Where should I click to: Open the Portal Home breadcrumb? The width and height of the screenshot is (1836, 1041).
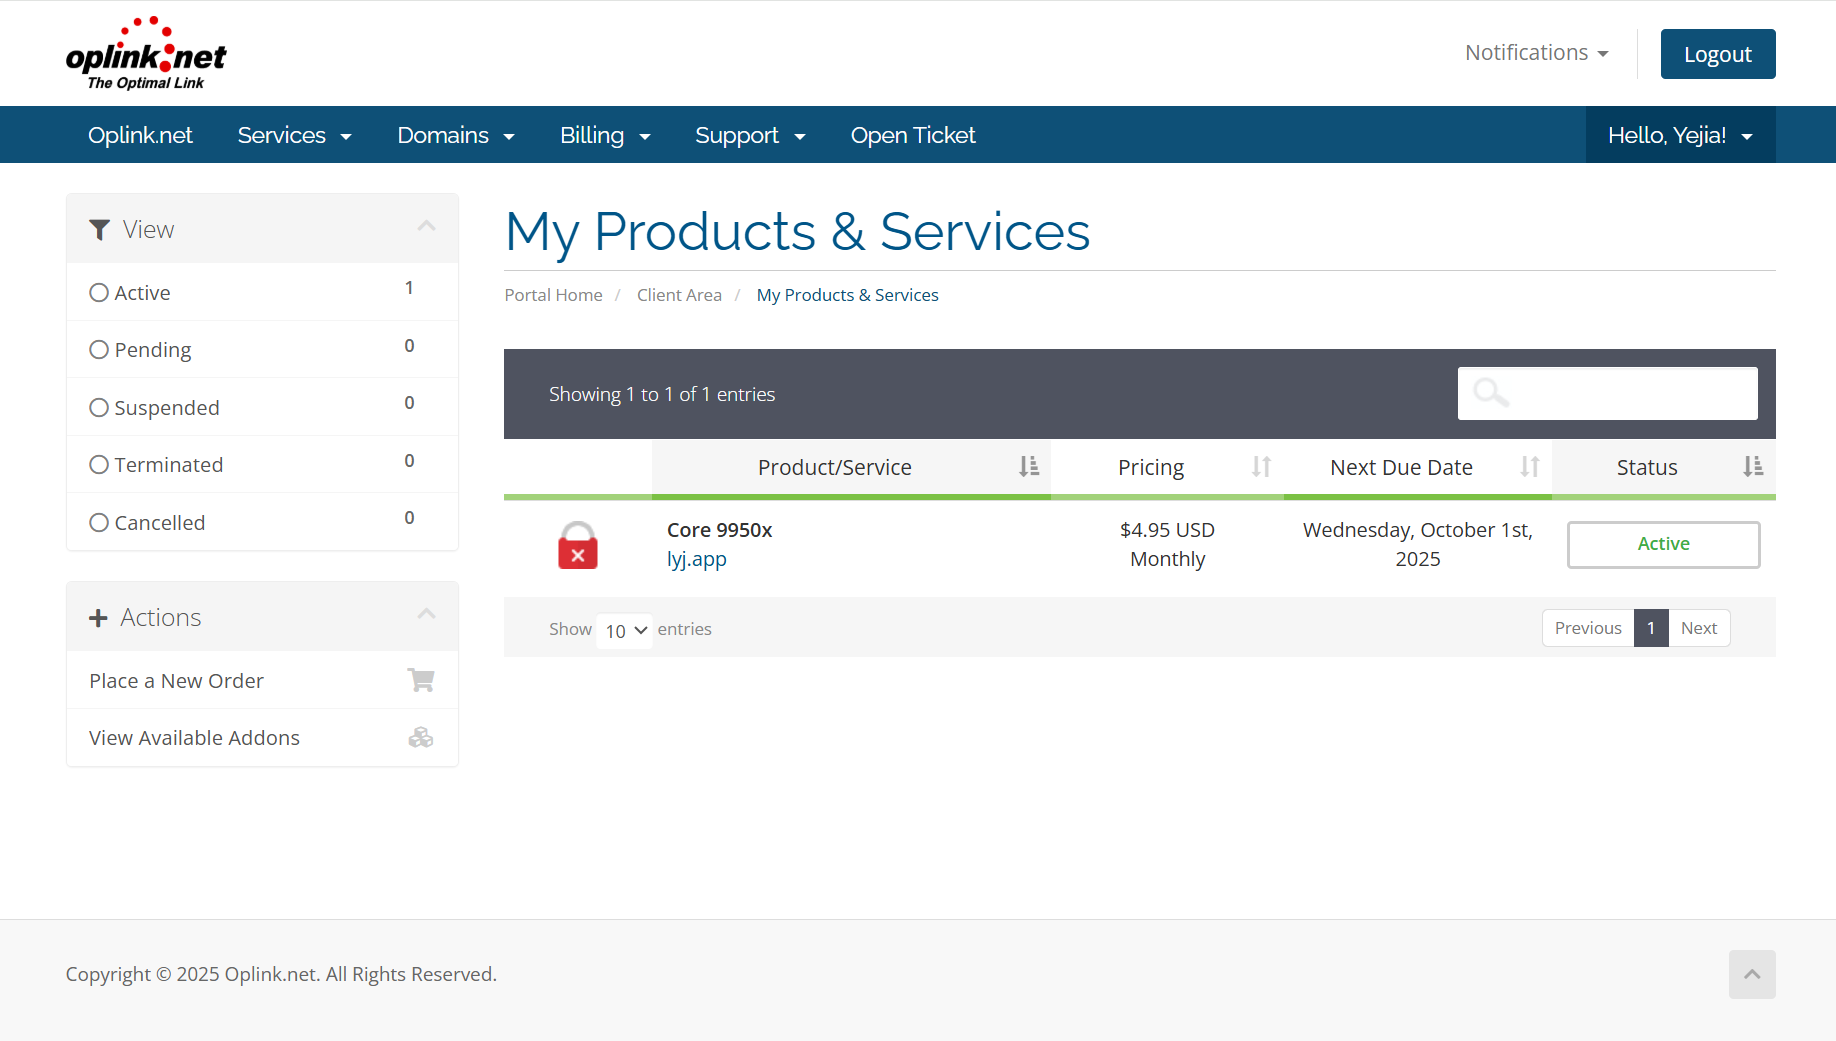(553, 295)
